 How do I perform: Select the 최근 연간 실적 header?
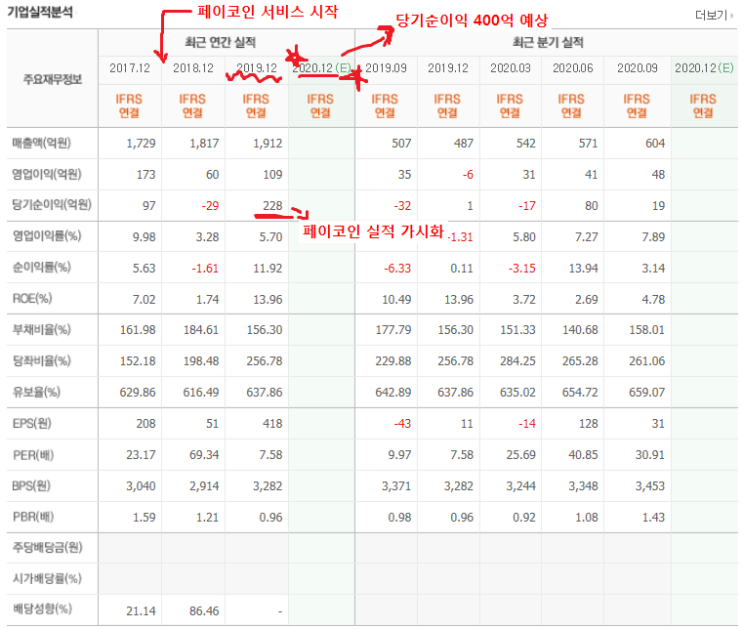coord(220,43)
